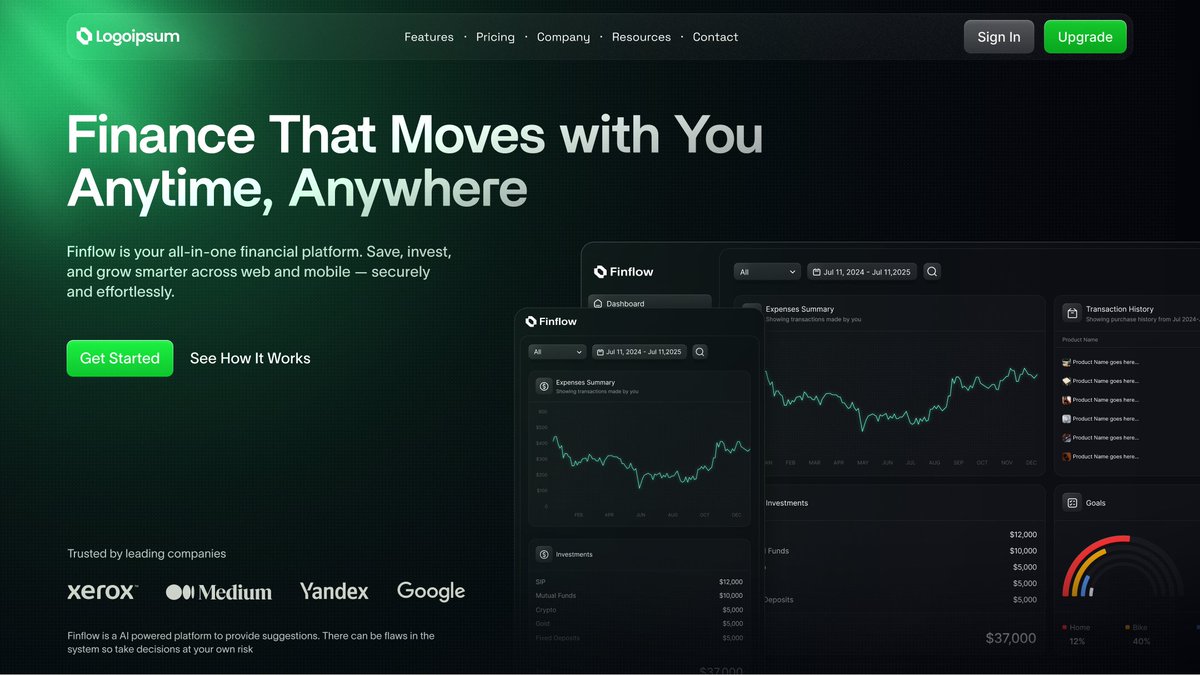Click the Goals card title
Screen dimensions: 1200x675
point(1096,503)
